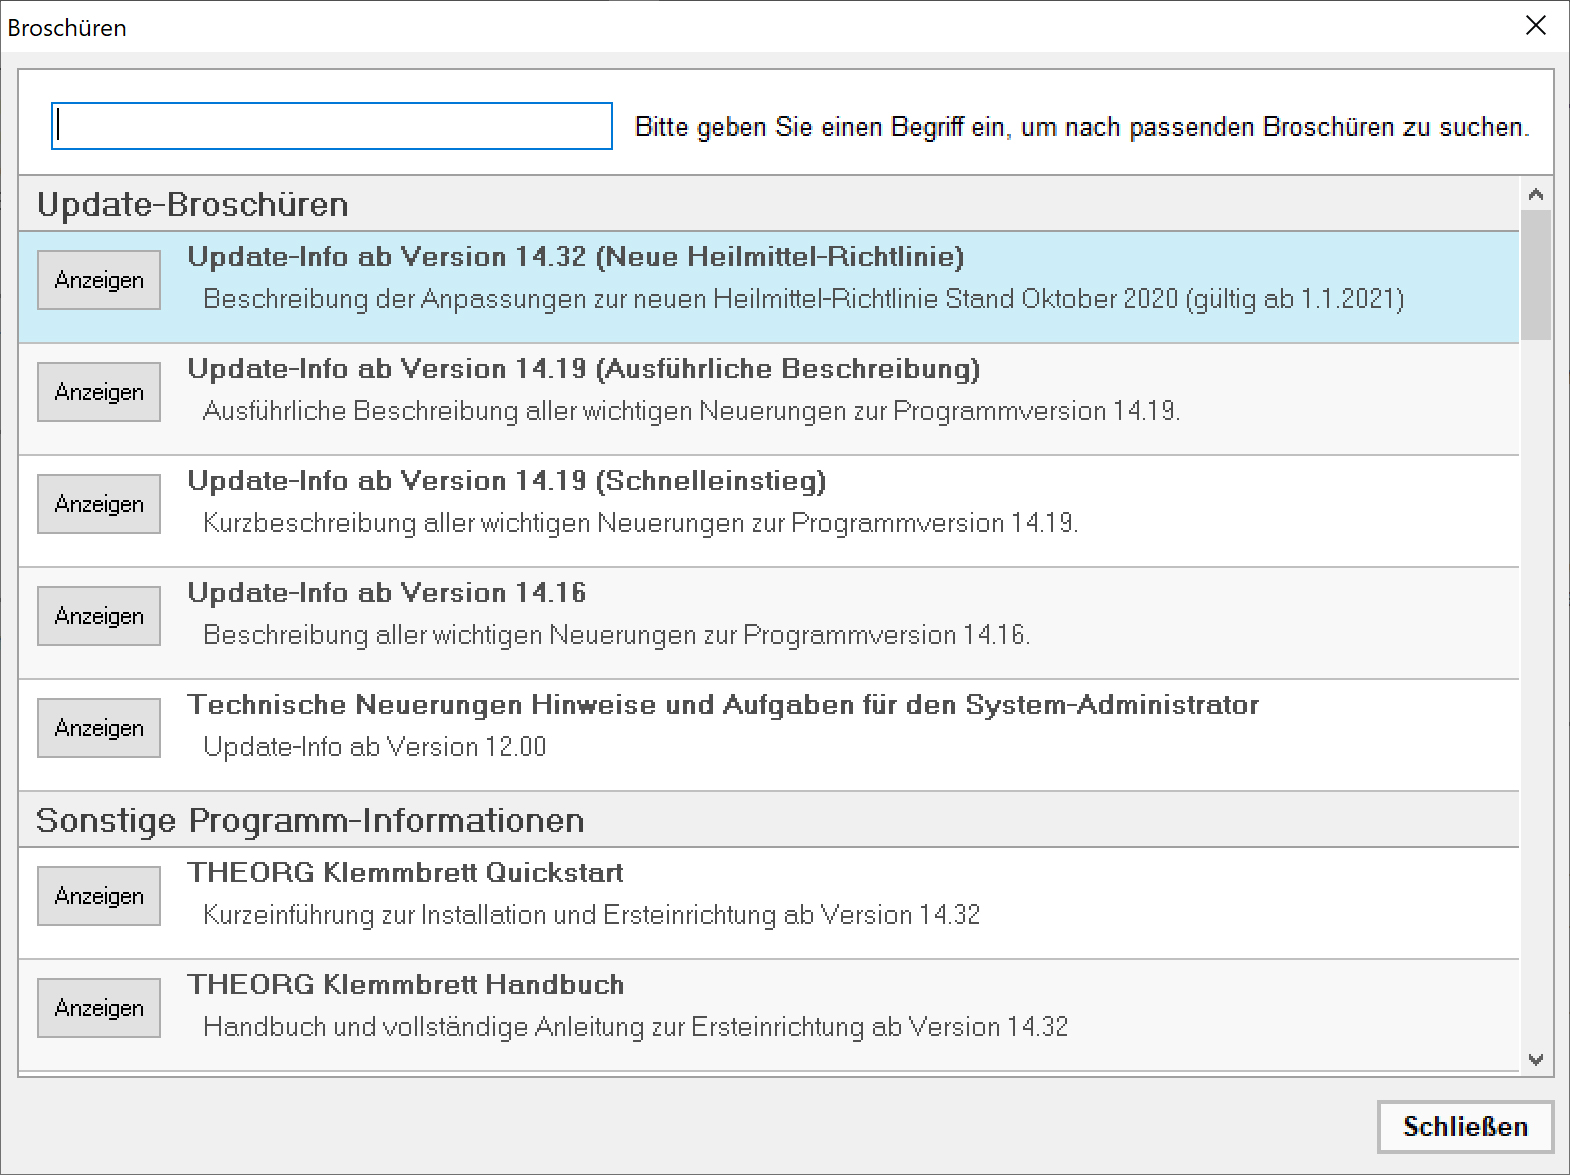
Task: Click Anzeigen for Version 14.32 Heilmittel-Richtlinie
Action: pyautogui.click(x=99, y=280)
